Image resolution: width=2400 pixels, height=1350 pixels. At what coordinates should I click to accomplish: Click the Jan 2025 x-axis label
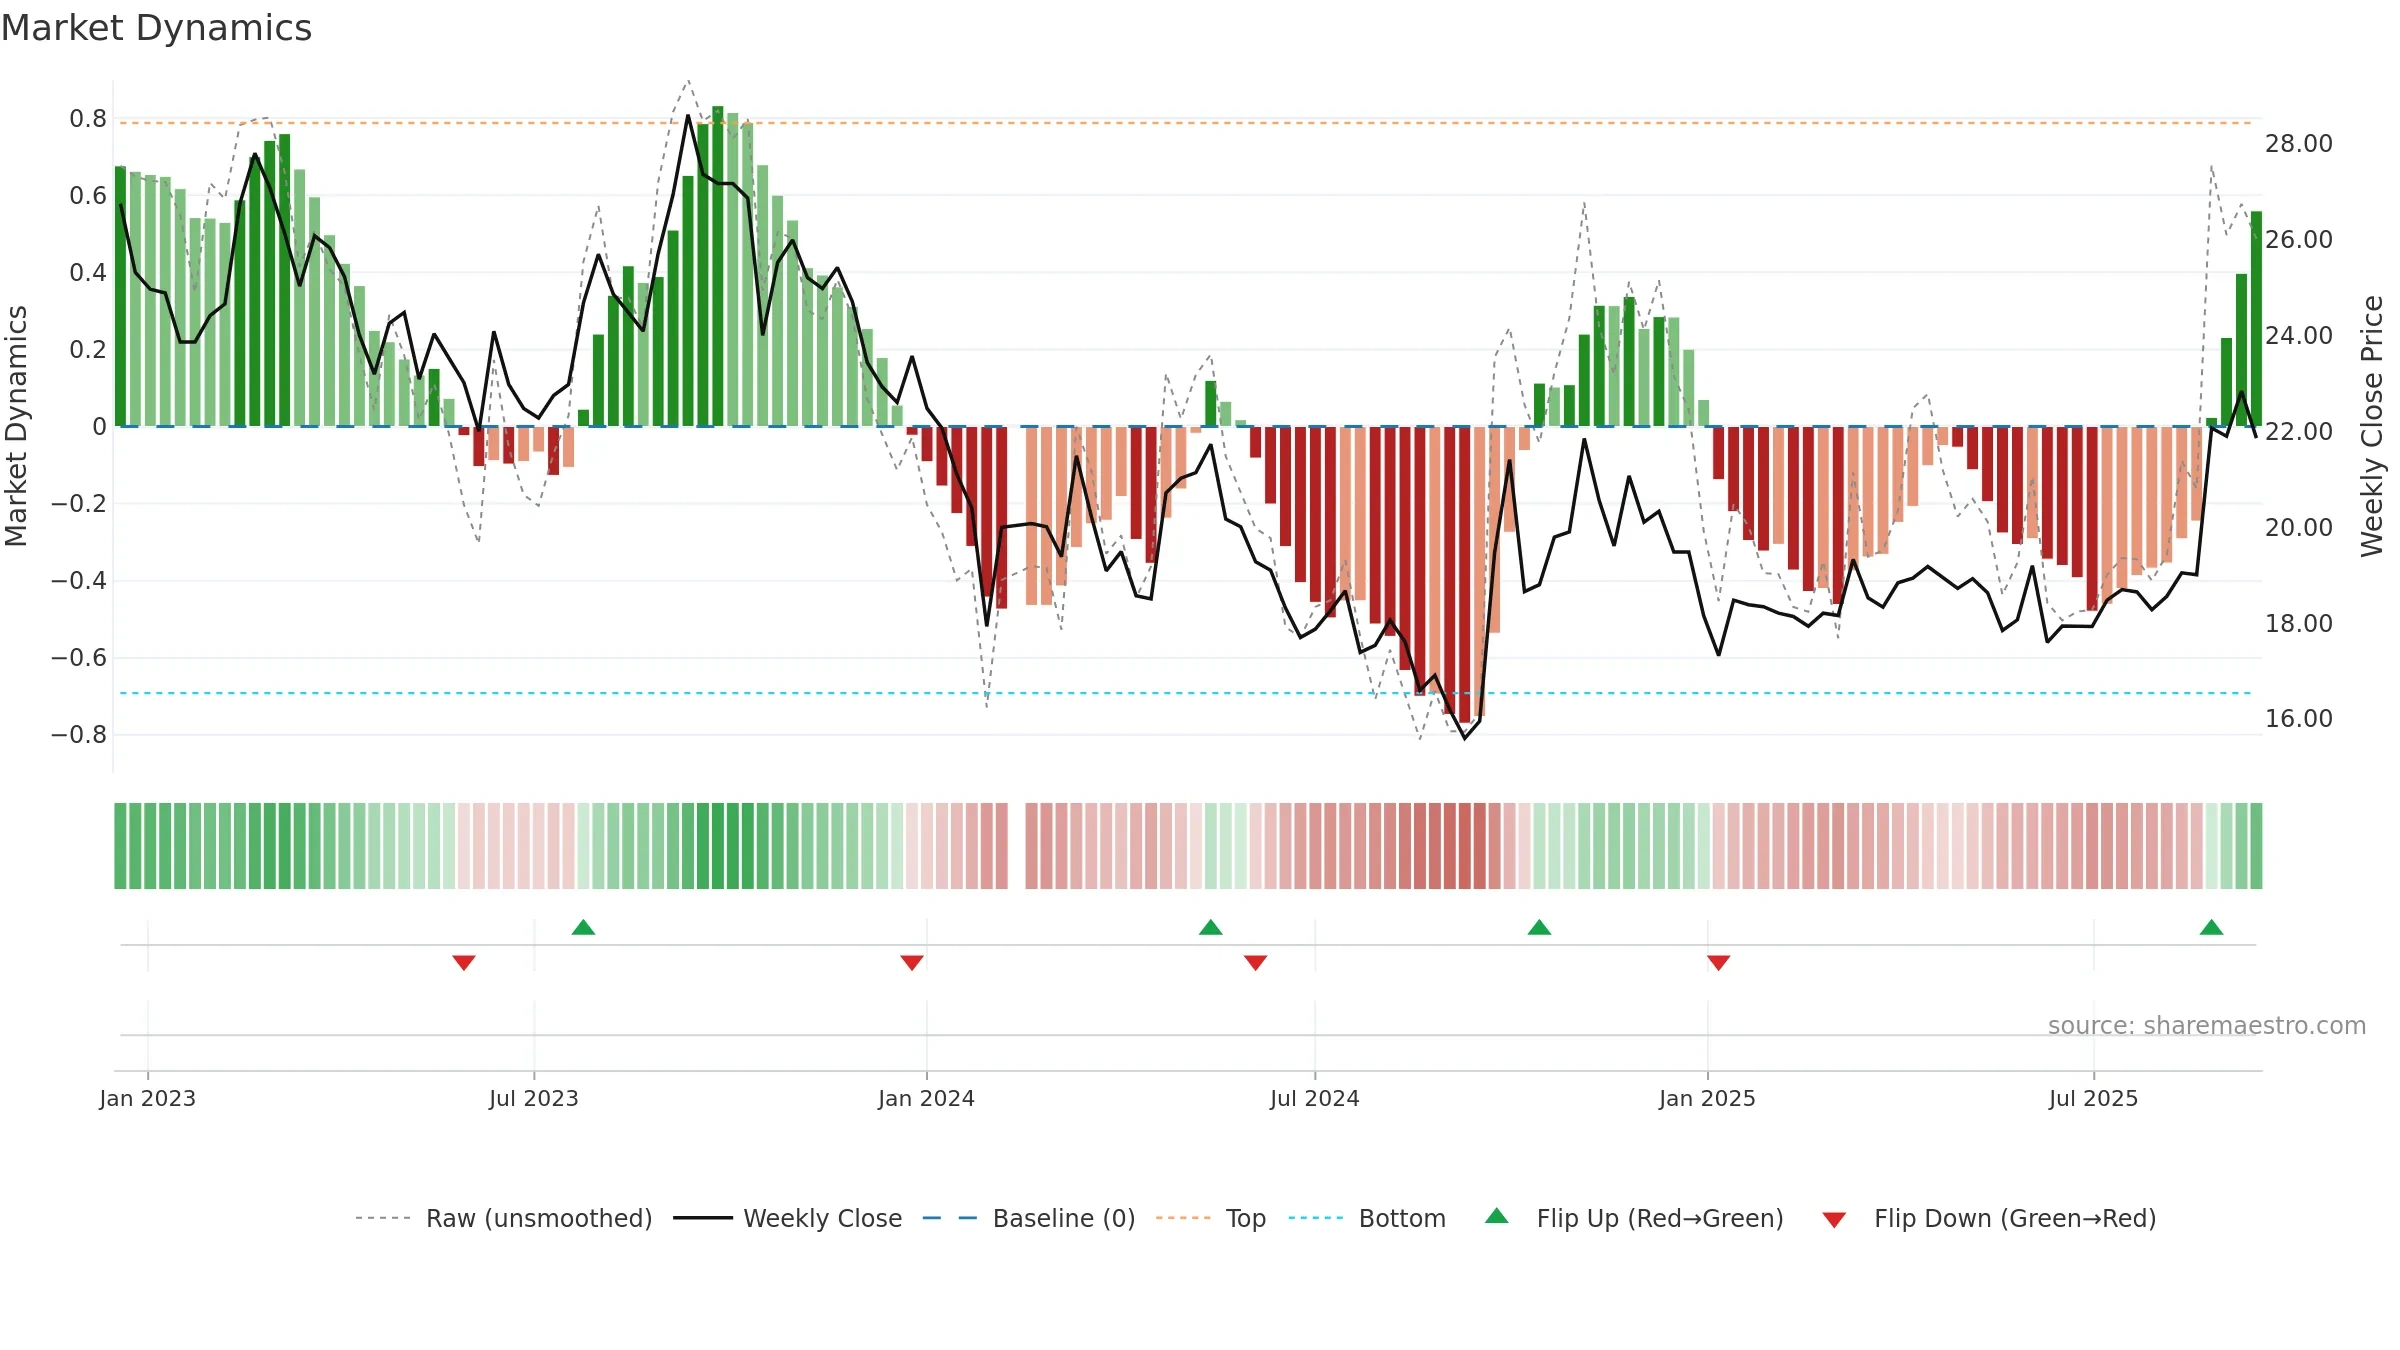[x=1707, y=1098]
